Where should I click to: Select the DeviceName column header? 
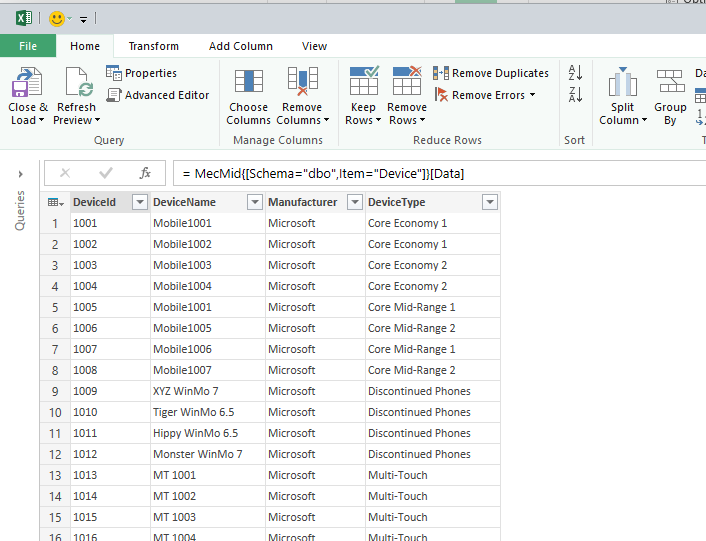click(185, 202)
